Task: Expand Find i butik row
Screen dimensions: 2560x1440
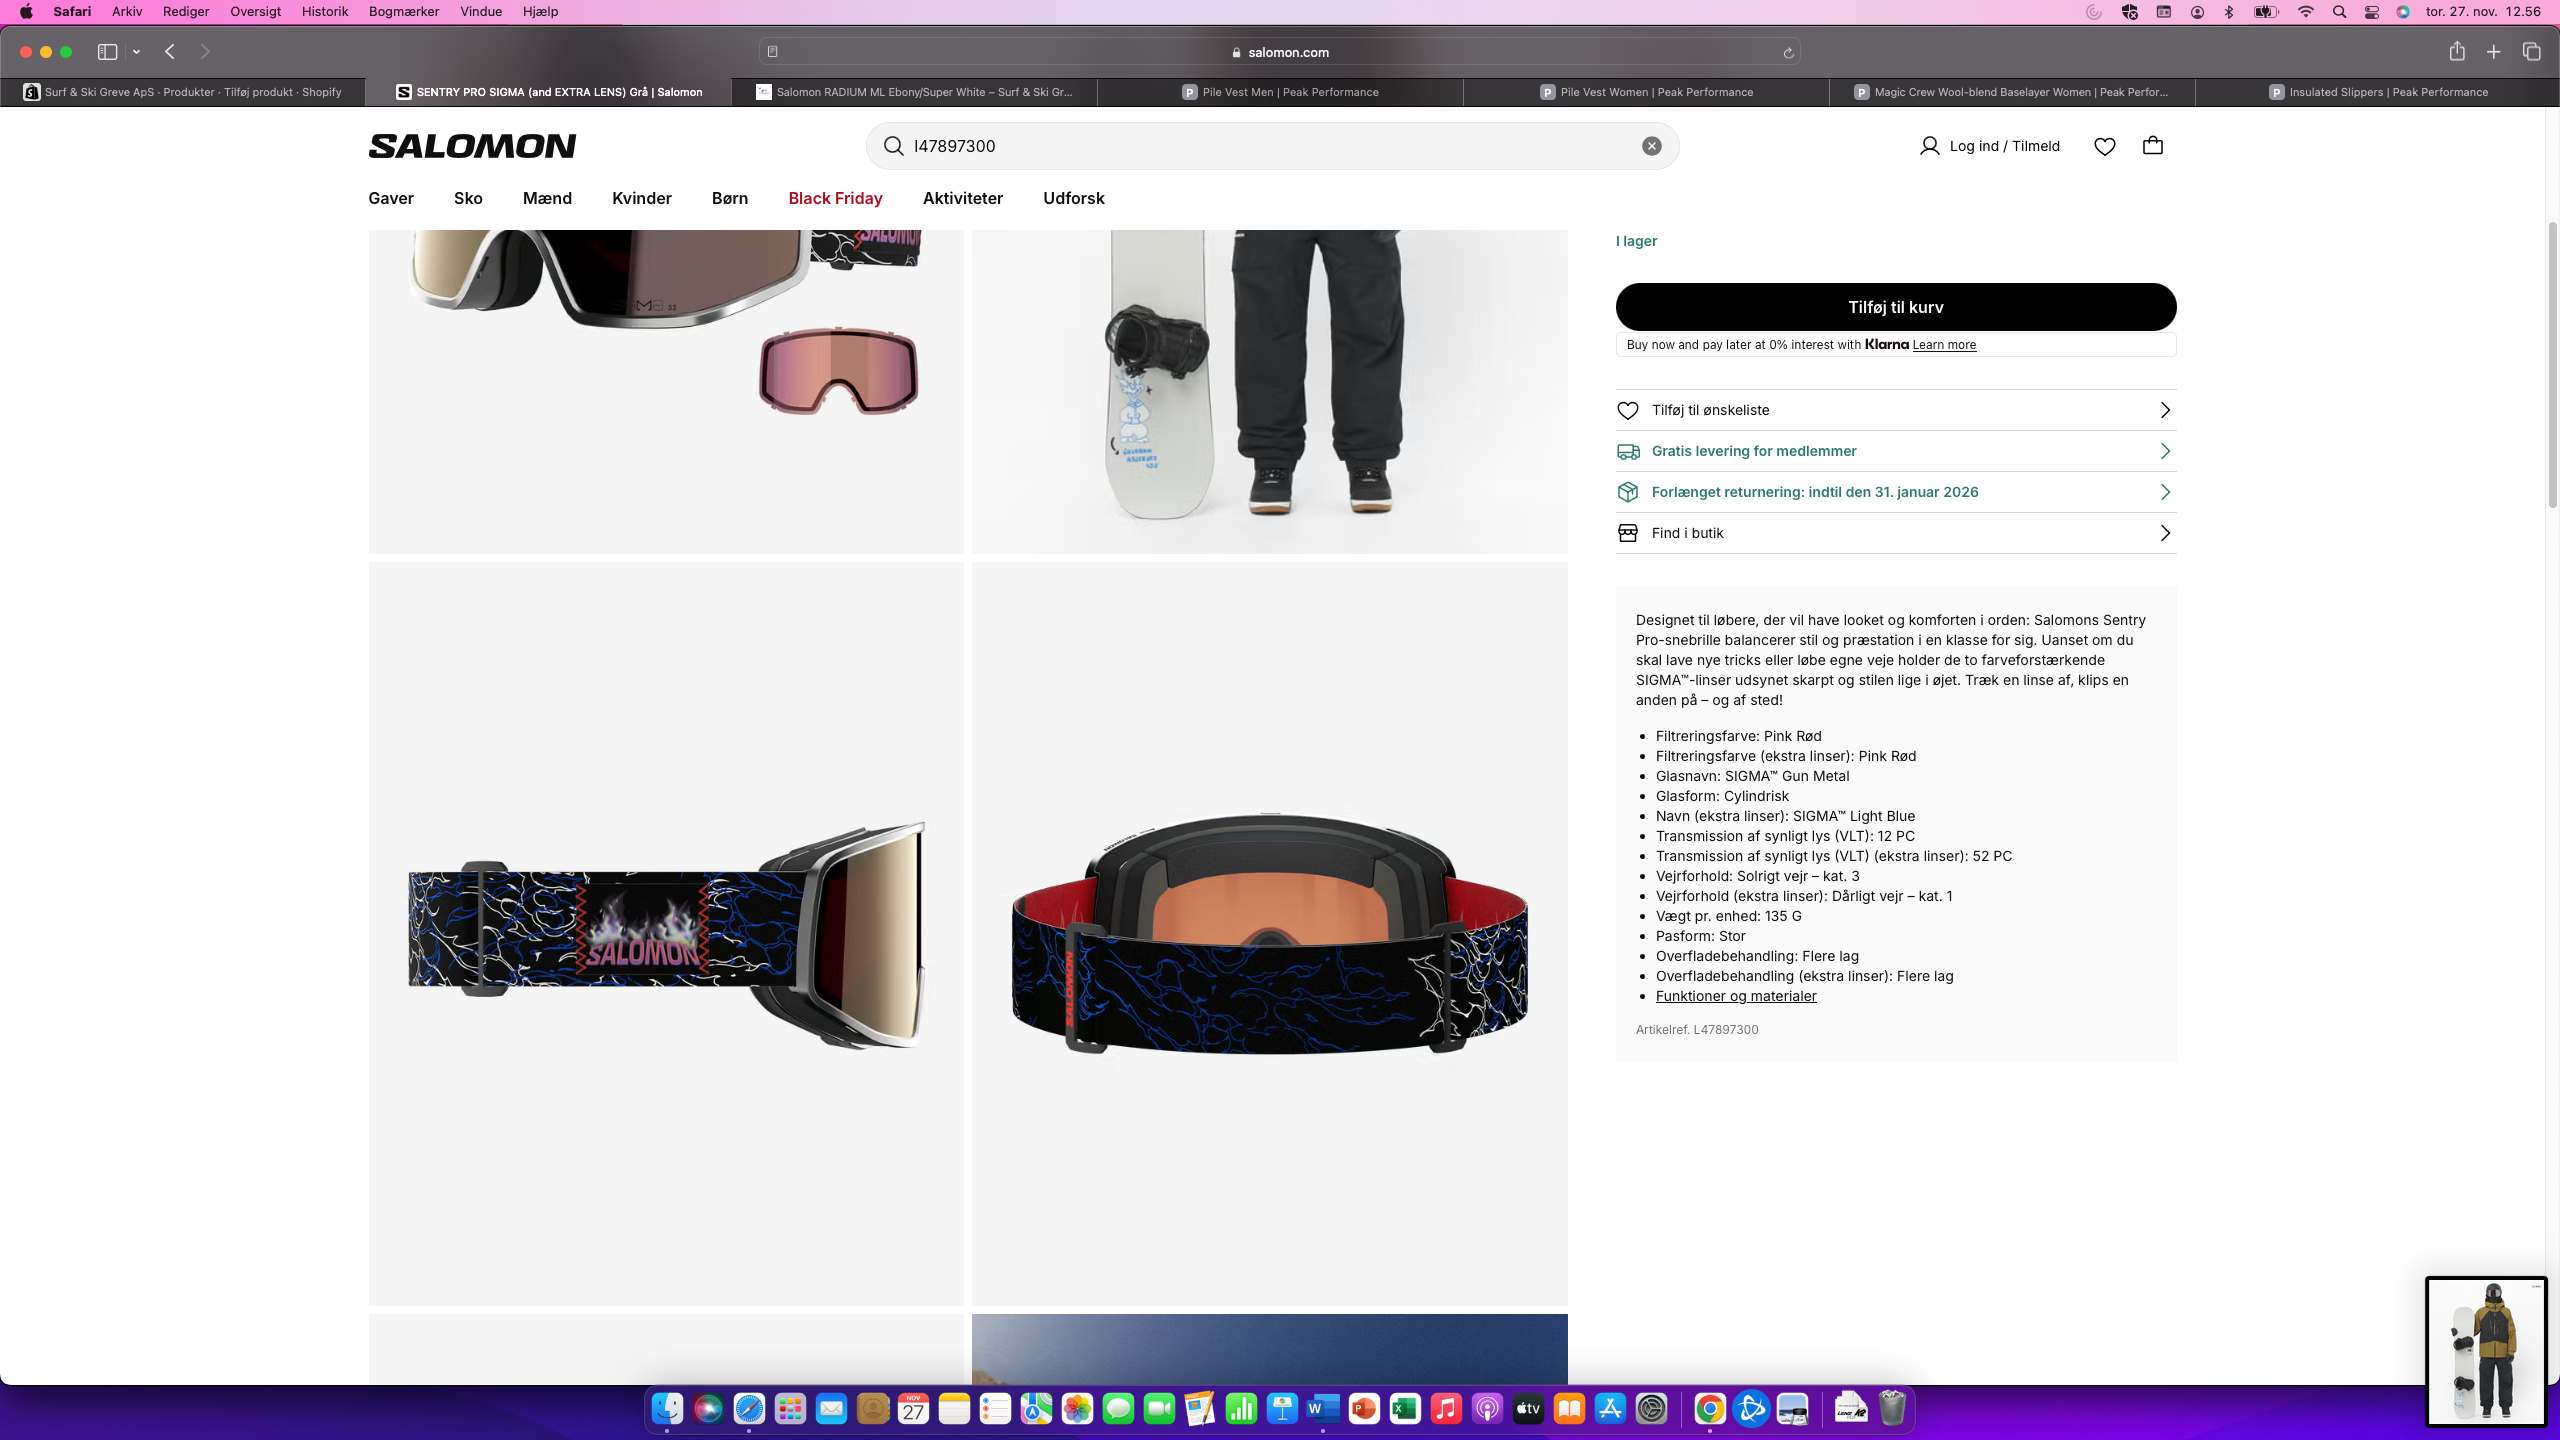Action: click(x=1895, y=533)
